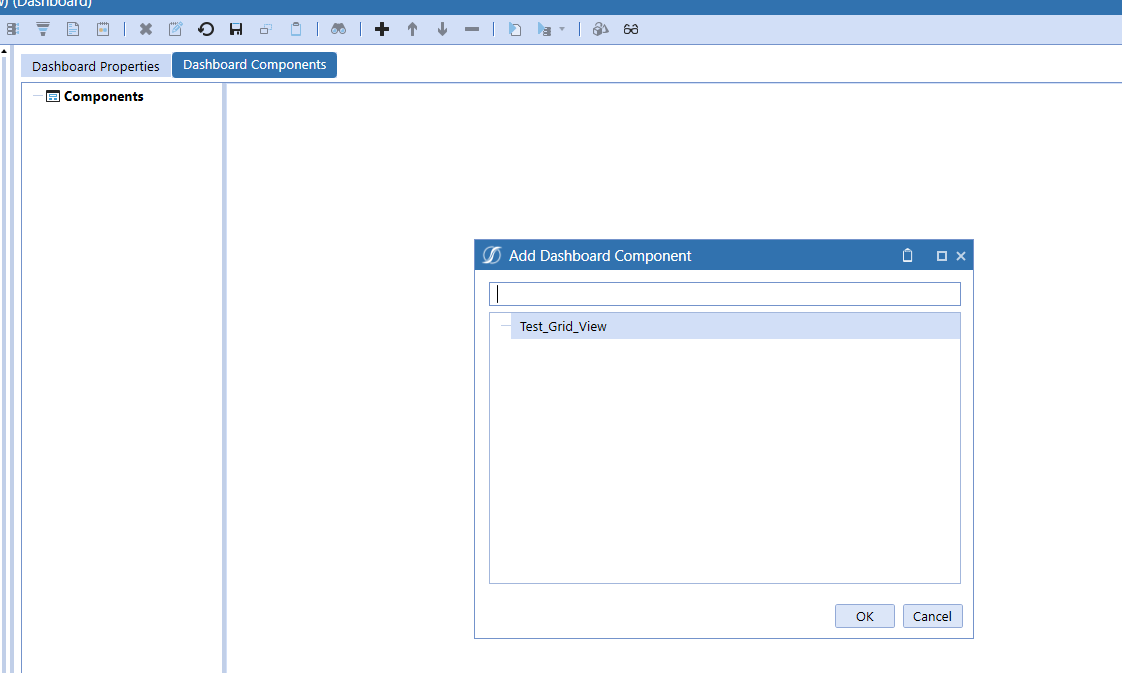The height and width of the screenshot is (673, 1122).
Task: Switch to Dashboard Properties tab
Action: (x=96, y=66)
